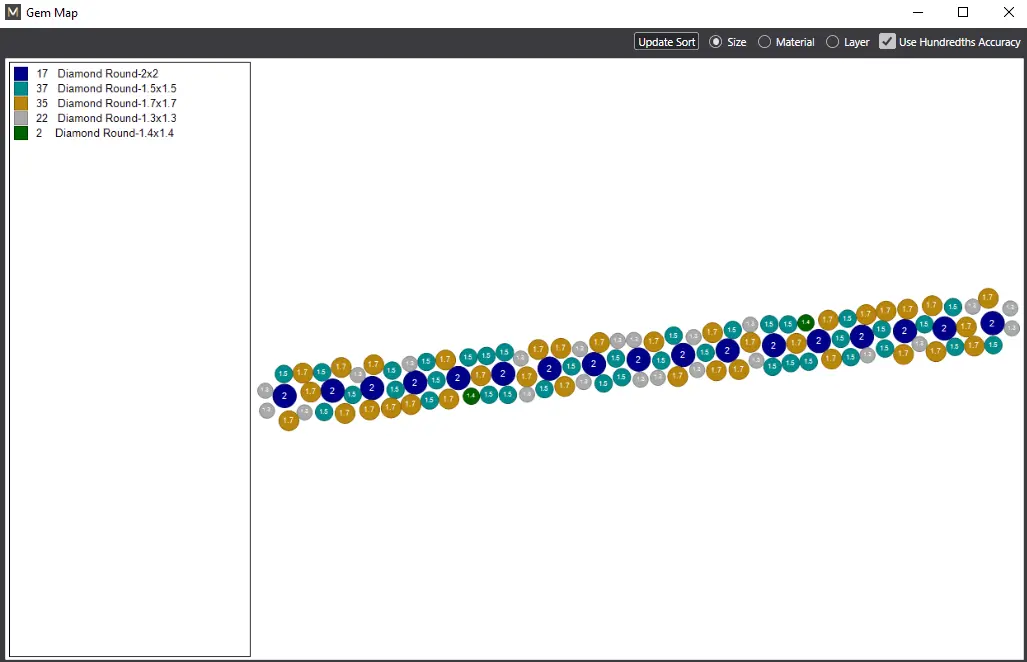Maximize the Gem Map window
The height and width of the screenshot is (662, 1027).
tap(963, 12)
